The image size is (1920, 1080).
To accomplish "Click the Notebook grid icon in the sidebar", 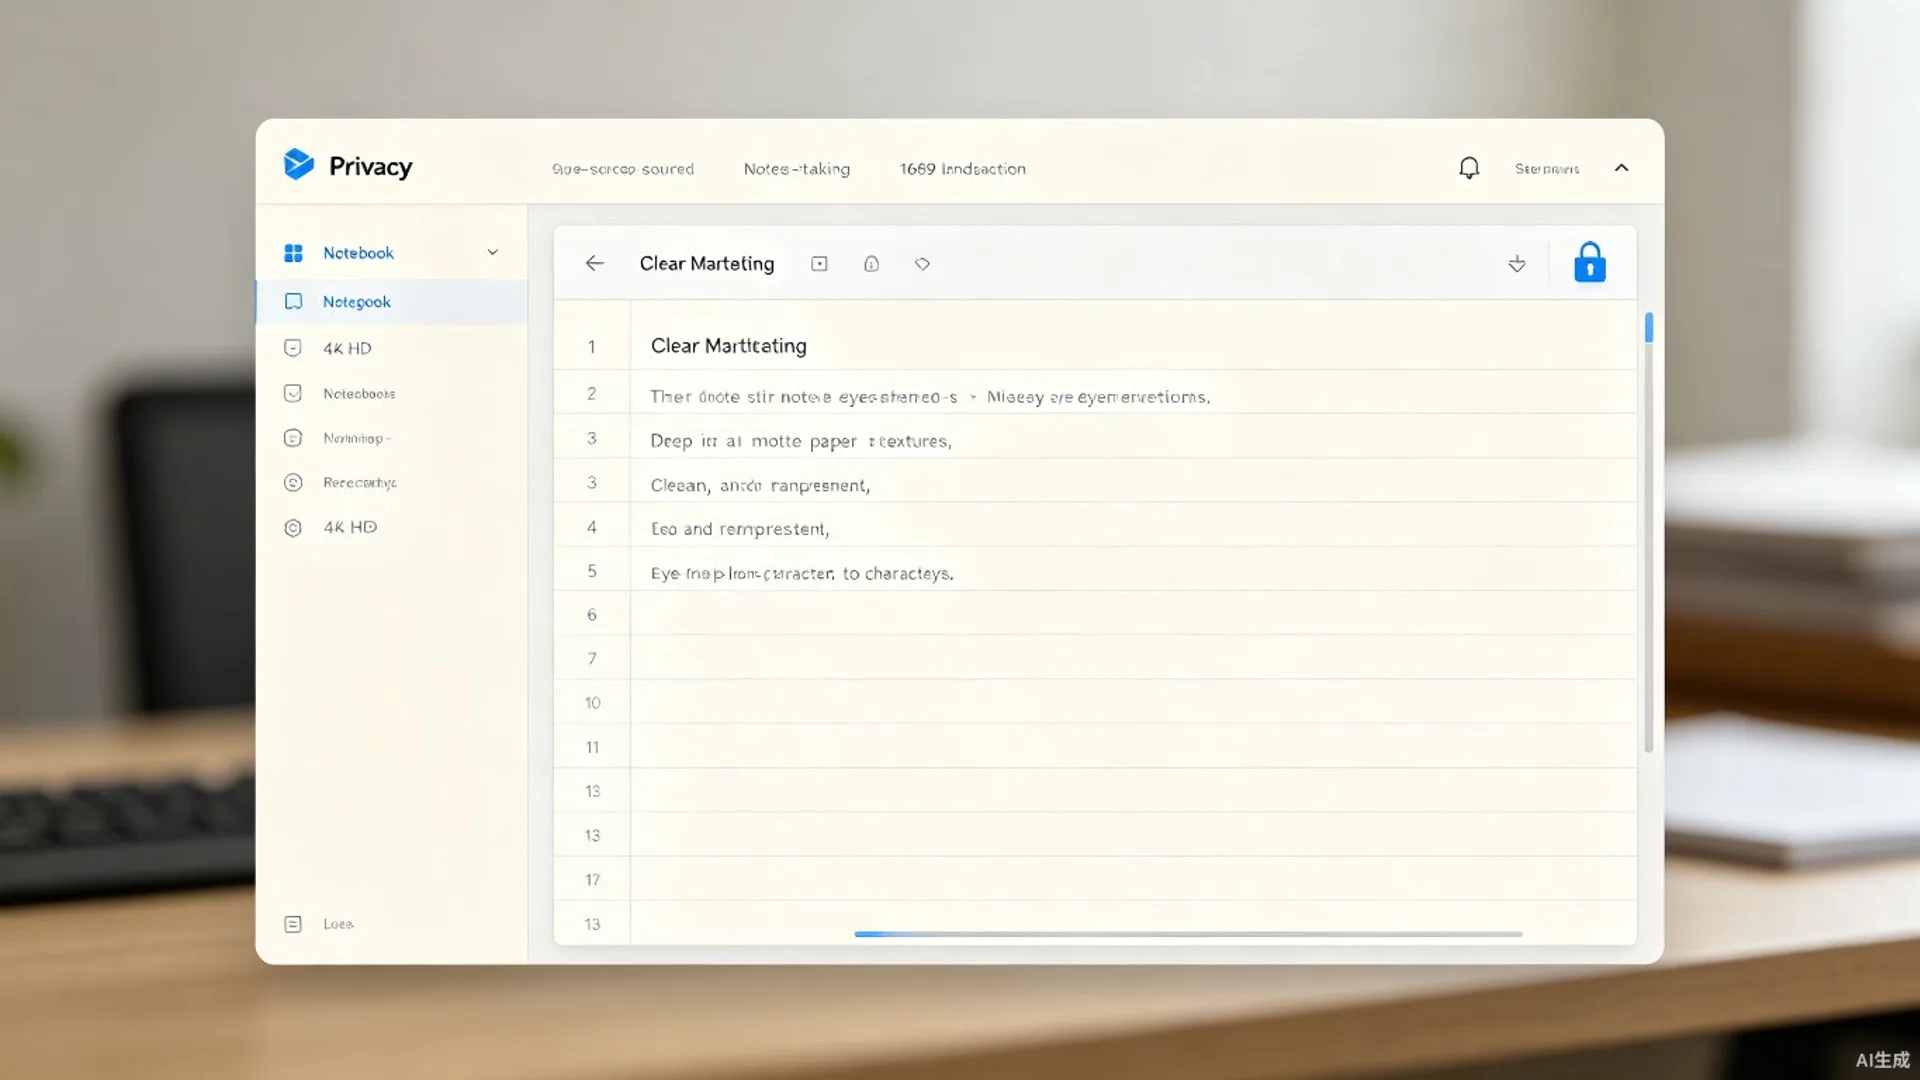I will click(293, 253).
